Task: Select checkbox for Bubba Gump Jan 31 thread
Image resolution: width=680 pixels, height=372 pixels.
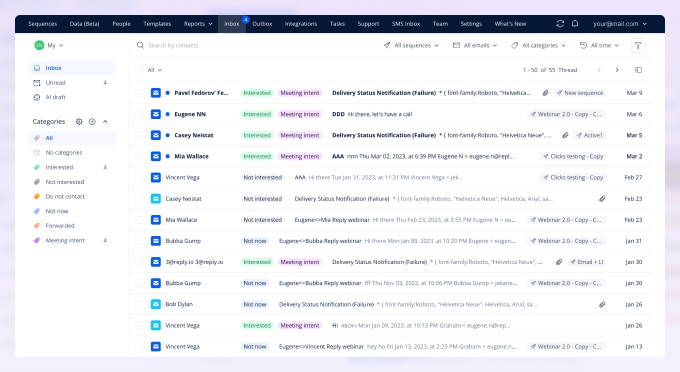Action: (139, 241)
